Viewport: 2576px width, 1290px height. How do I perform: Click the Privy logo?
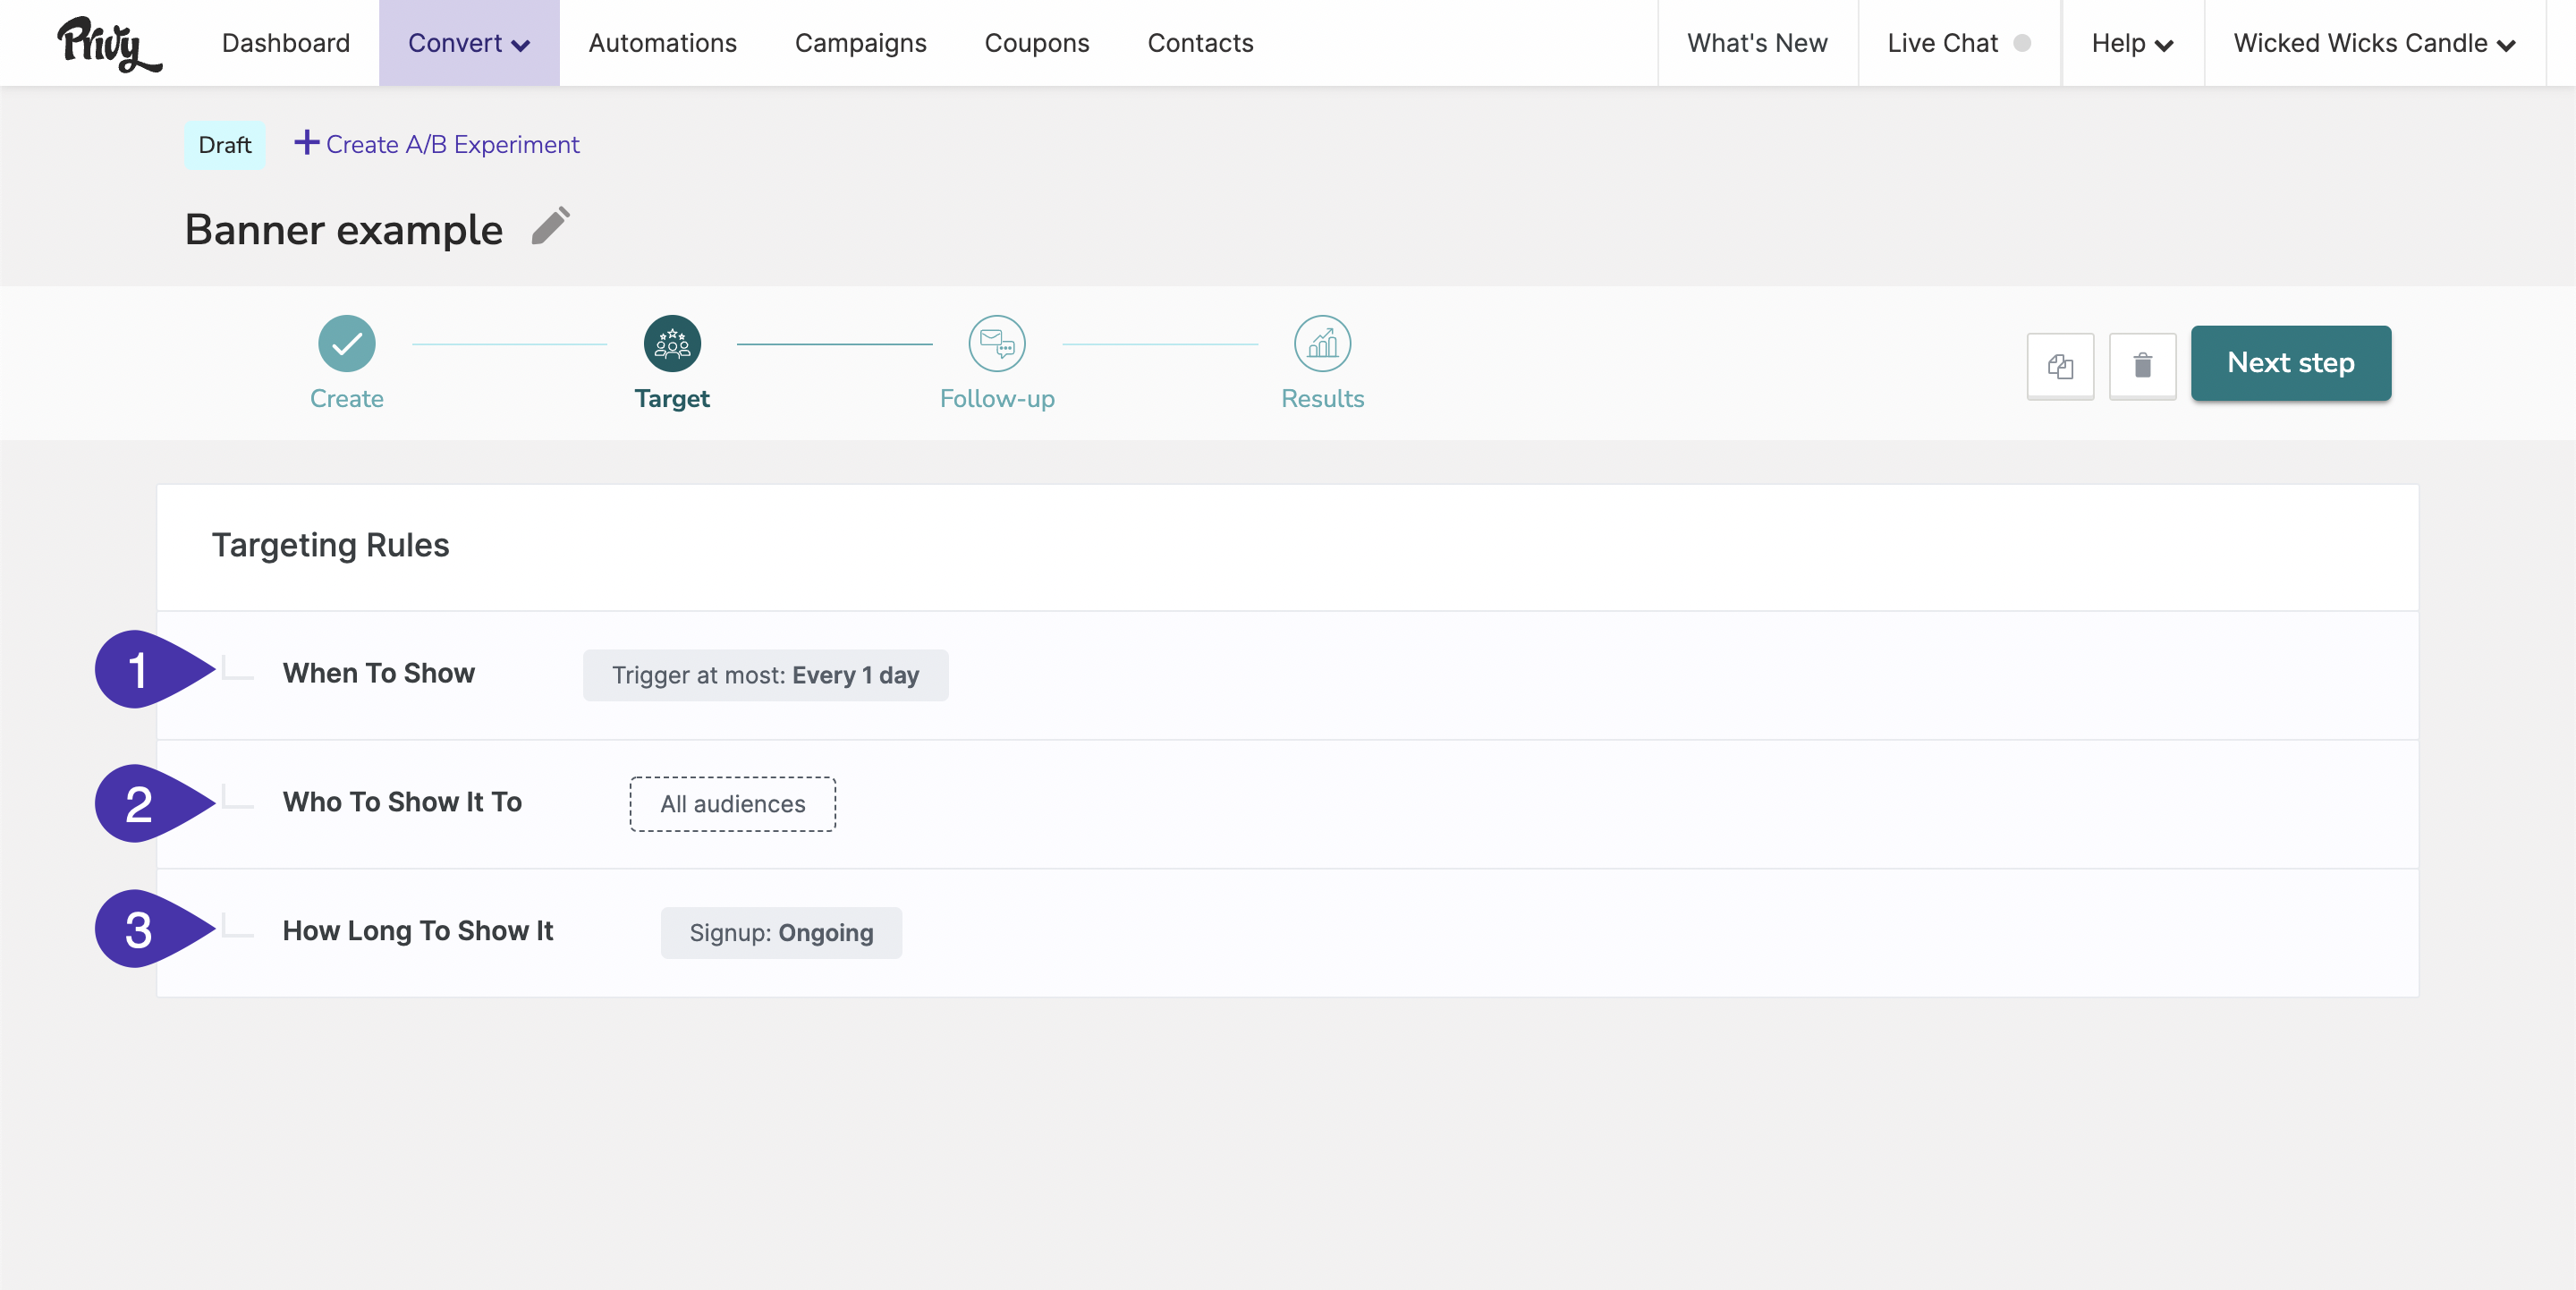pos(109,44)
